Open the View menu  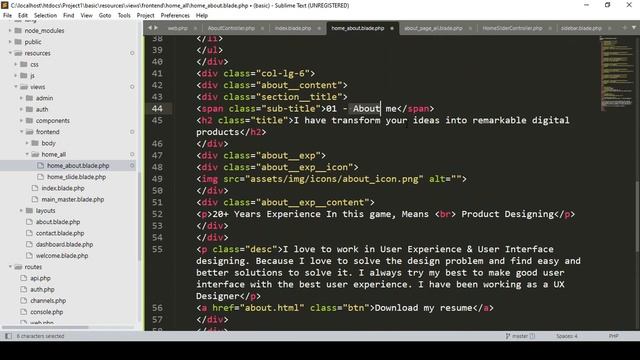click(x=87, y=16)
